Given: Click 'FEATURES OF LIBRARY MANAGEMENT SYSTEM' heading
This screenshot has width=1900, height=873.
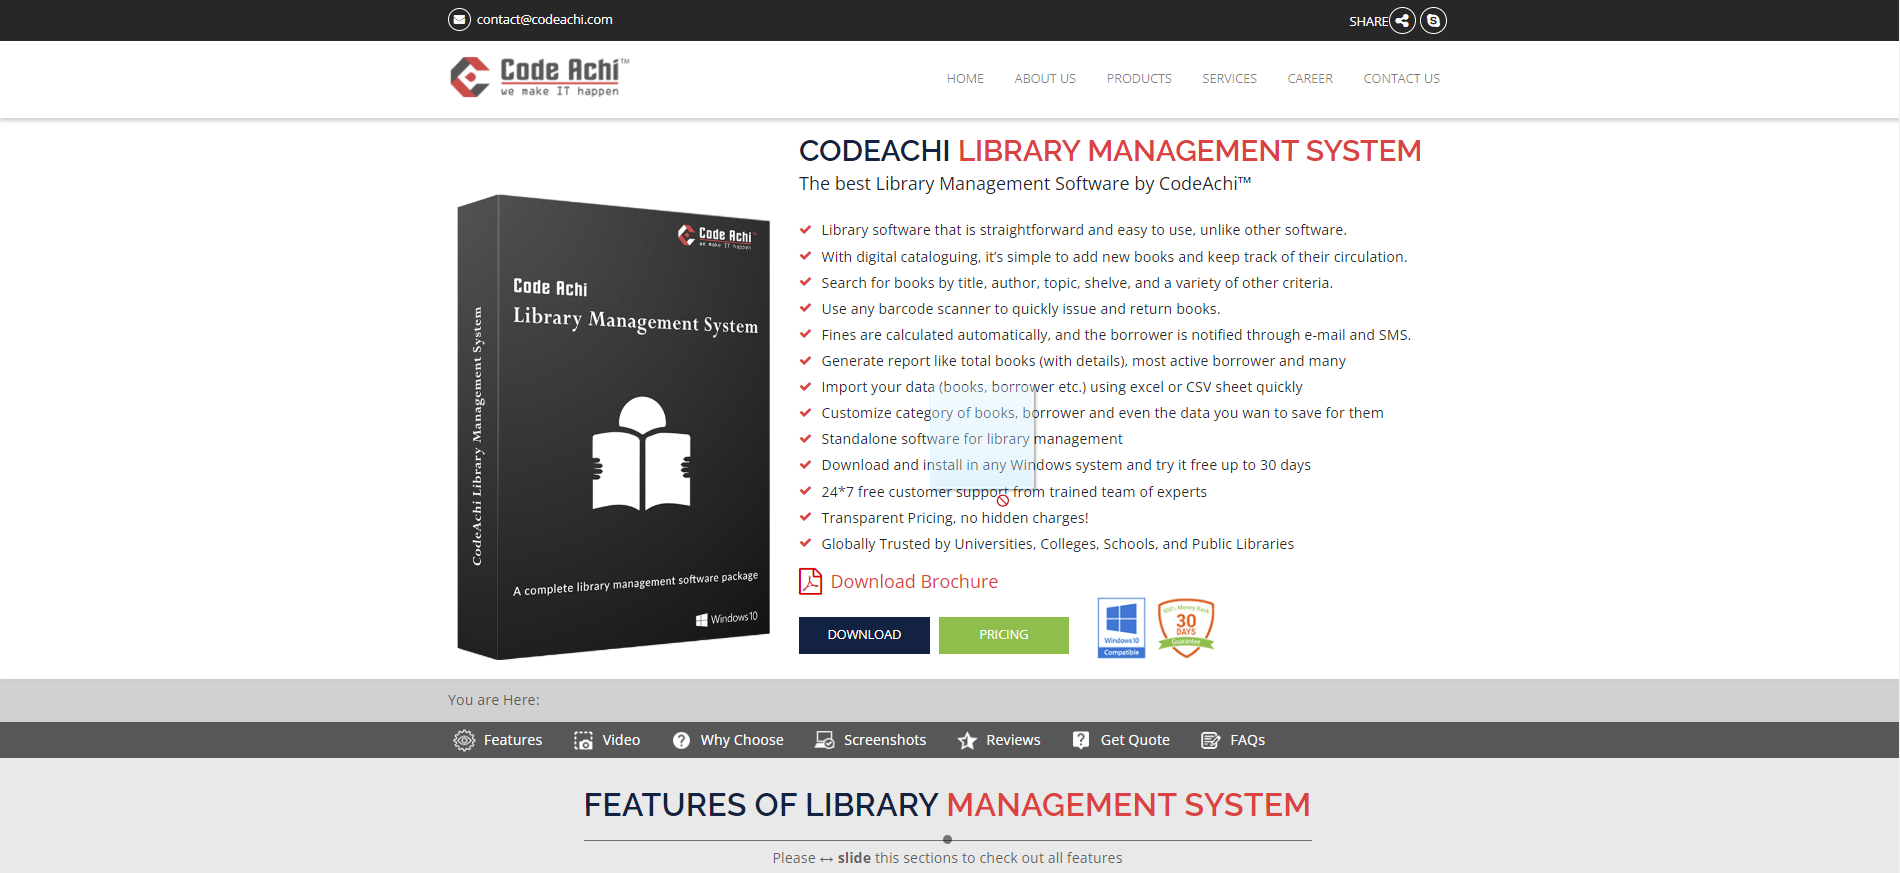Looking at the screenshot, I should coord(947,805).
